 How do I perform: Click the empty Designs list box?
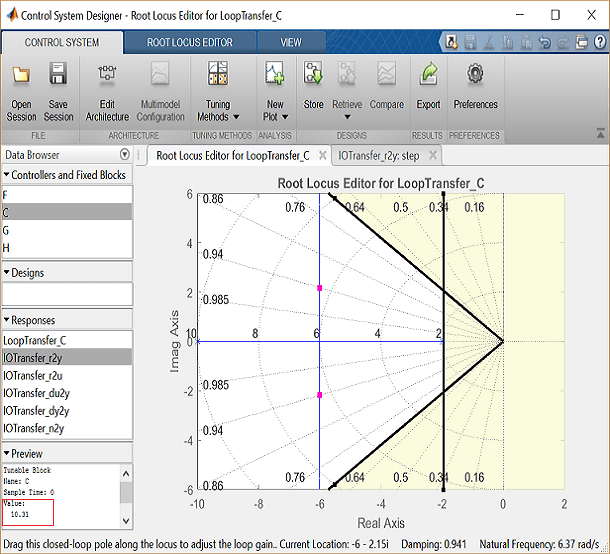(67, 293)
